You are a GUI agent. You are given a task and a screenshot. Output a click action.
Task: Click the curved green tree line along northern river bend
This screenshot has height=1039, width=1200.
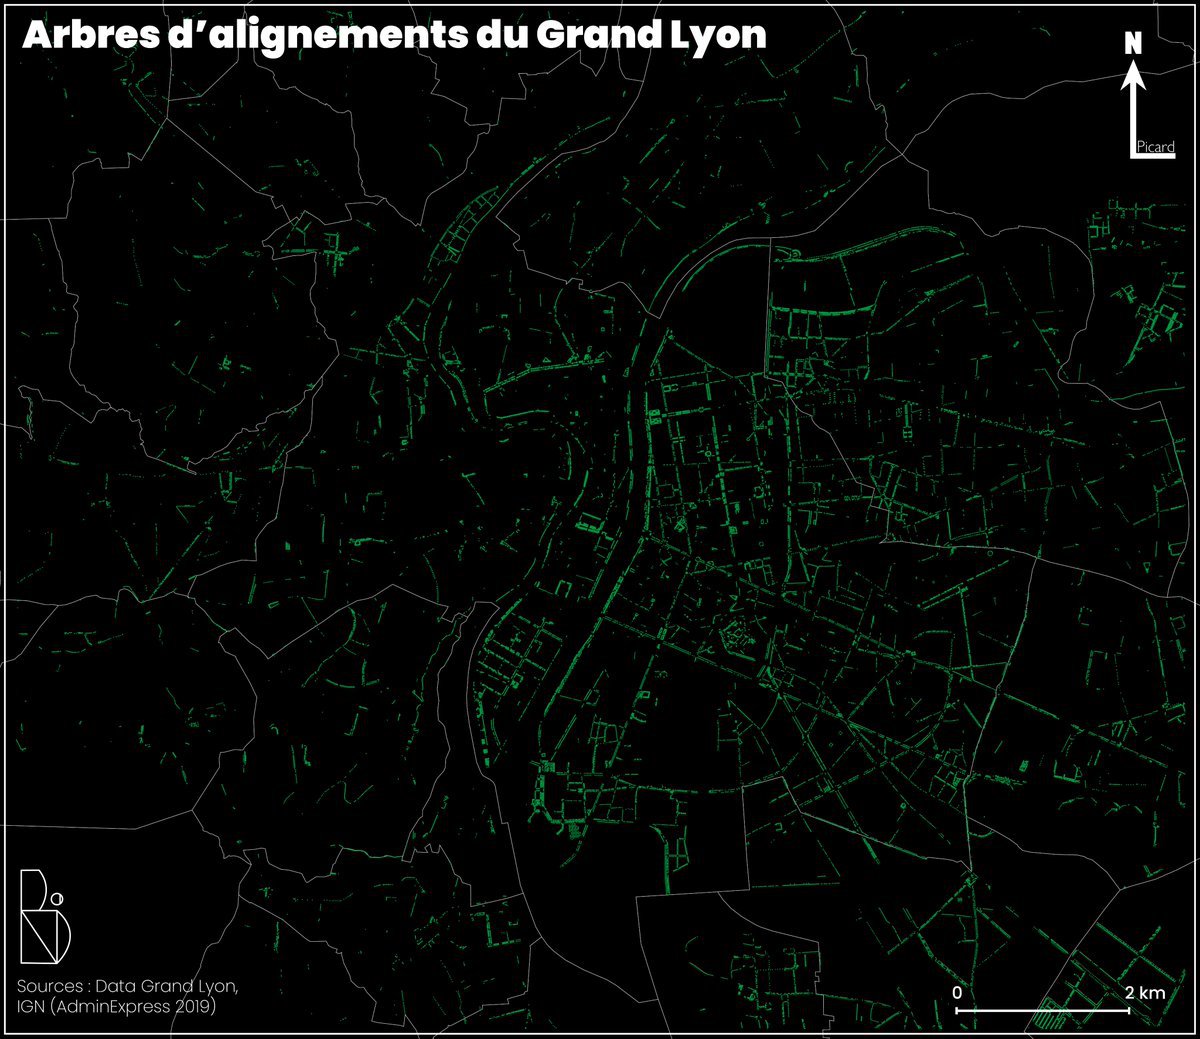point(700,258)
